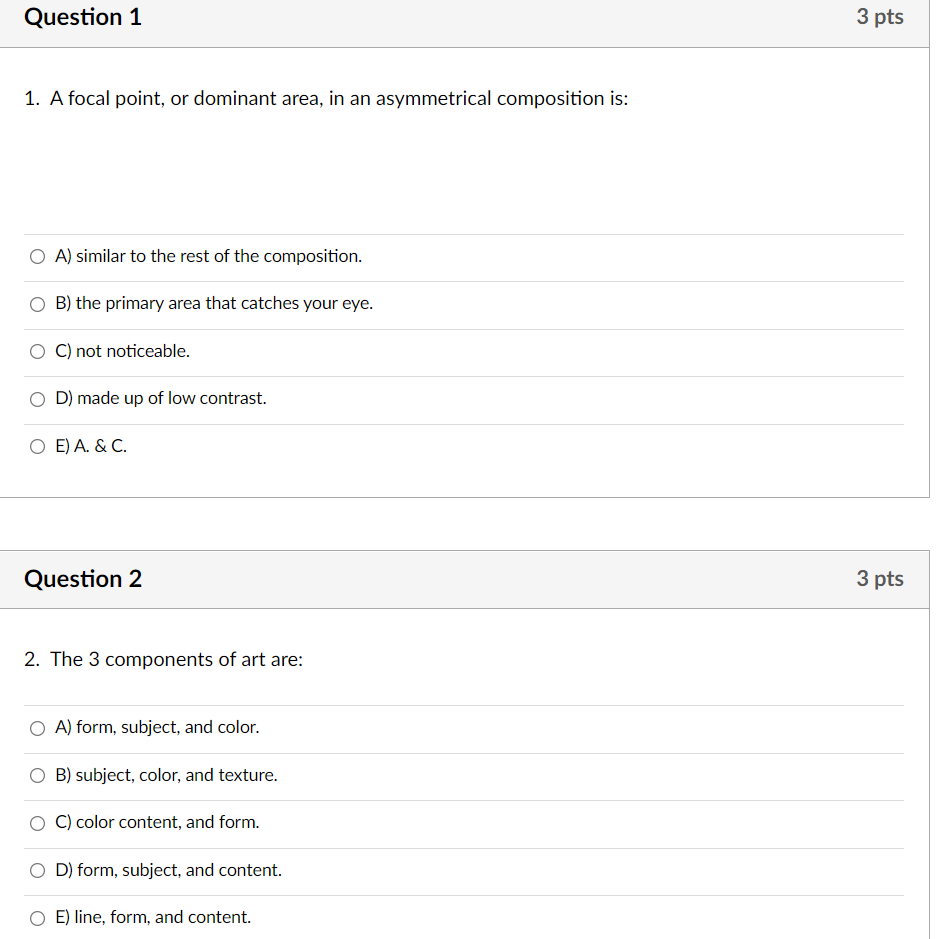Click the 3 pts label for Question 1
The width and height of the screenshot is (950, 939).
click(x=880, y=17)
